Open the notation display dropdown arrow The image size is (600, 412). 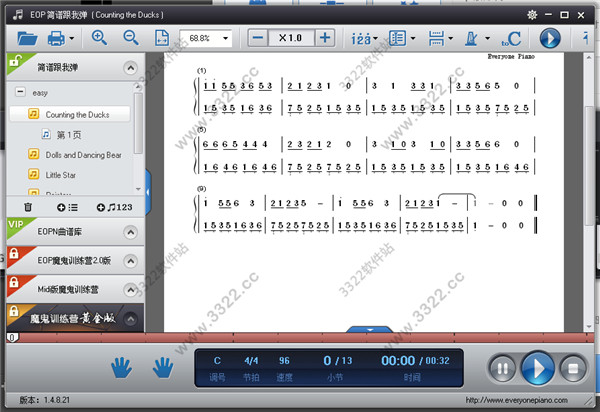coord(375,38)
